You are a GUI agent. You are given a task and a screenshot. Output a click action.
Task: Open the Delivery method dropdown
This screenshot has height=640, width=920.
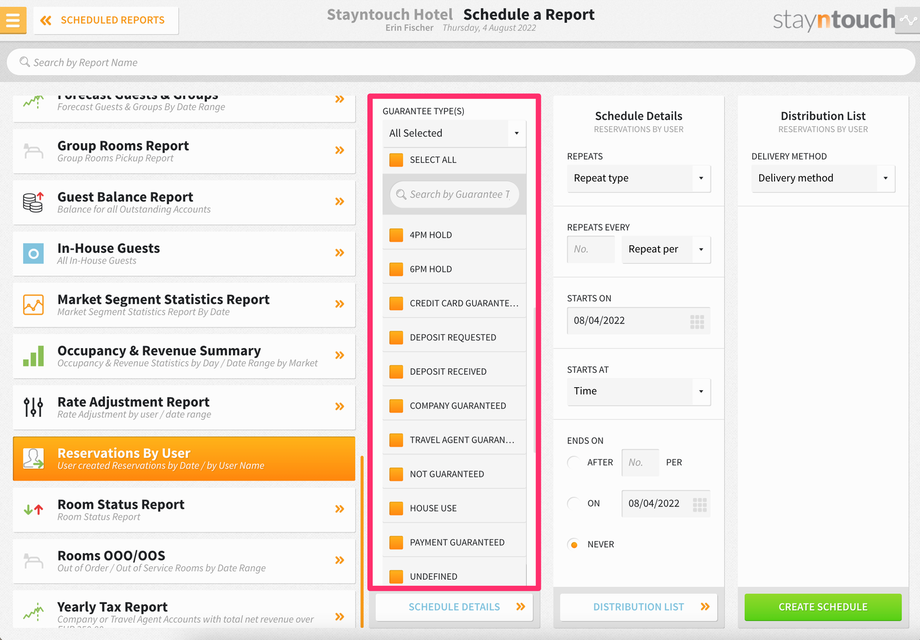tap(823, 178)
